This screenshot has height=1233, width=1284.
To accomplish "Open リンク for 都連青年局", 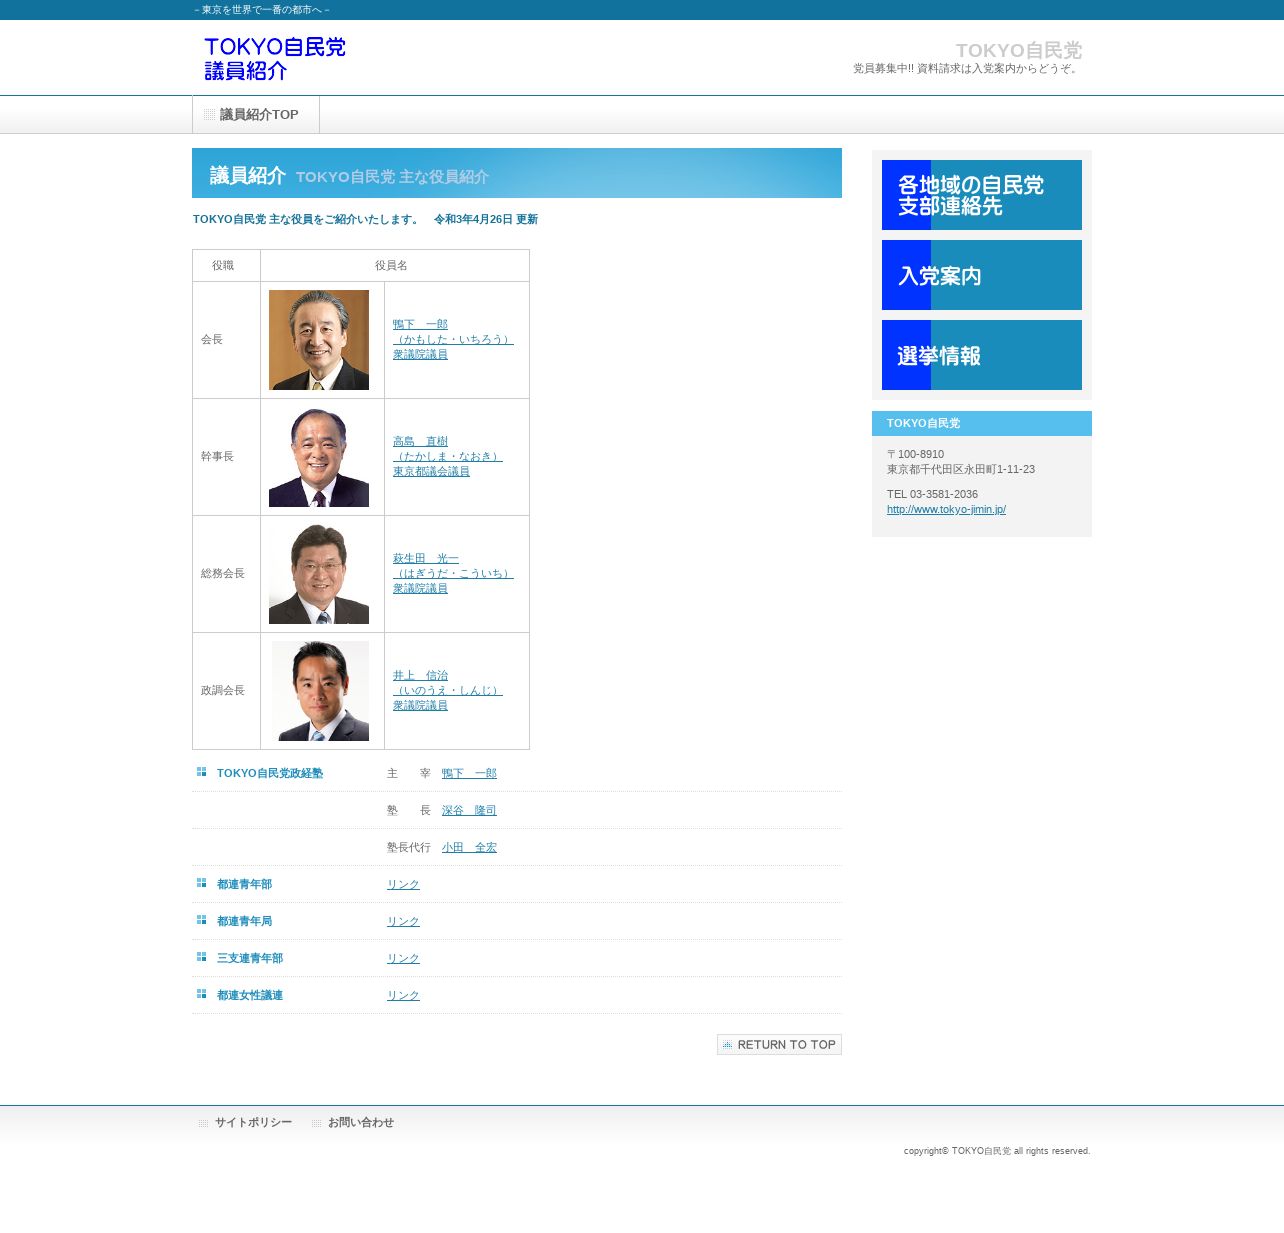I will point(403,921).
